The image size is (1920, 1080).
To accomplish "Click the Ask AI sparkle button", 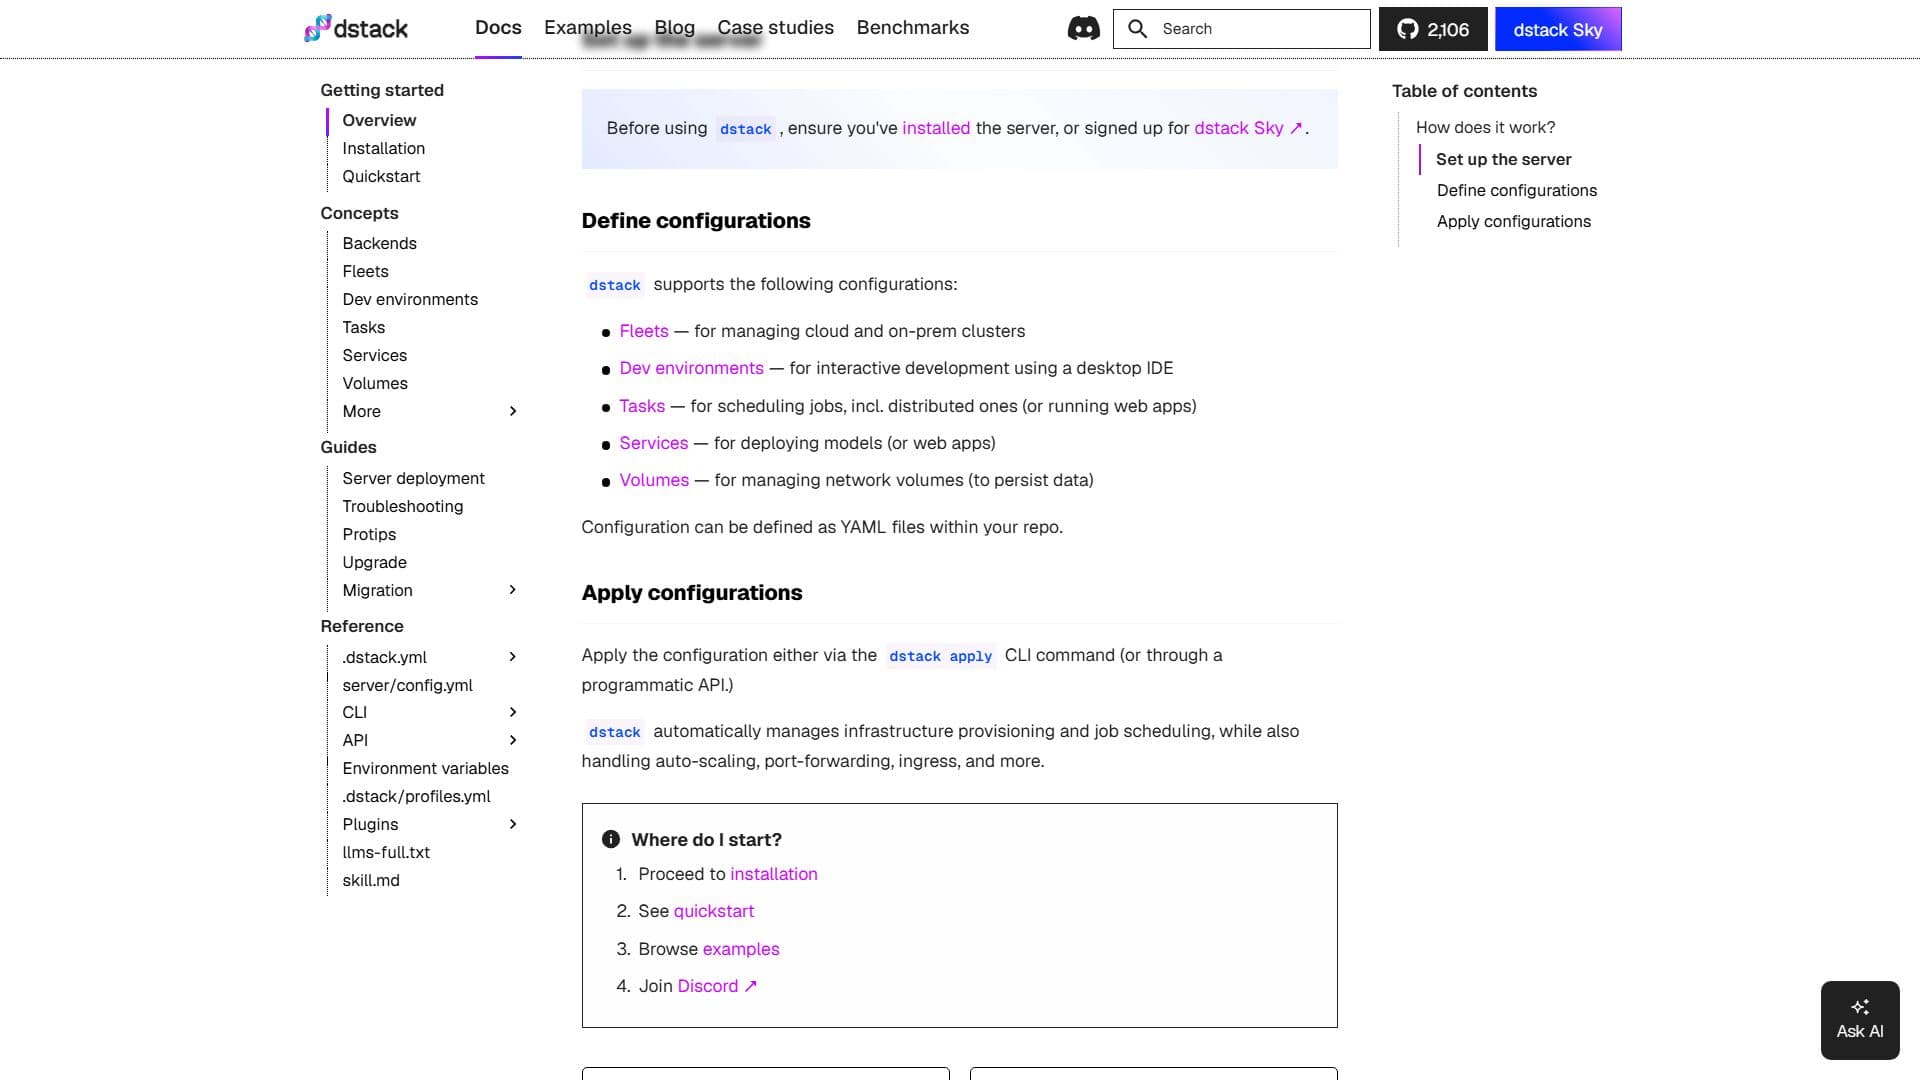I will point(1860,1020).
